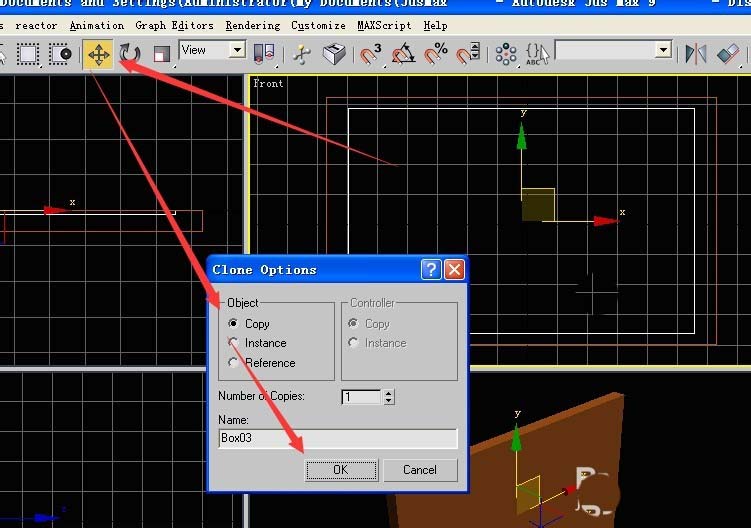Click the Mirror tool icon
This screenshot has height=528, width=751.
(x=695, y=54)
